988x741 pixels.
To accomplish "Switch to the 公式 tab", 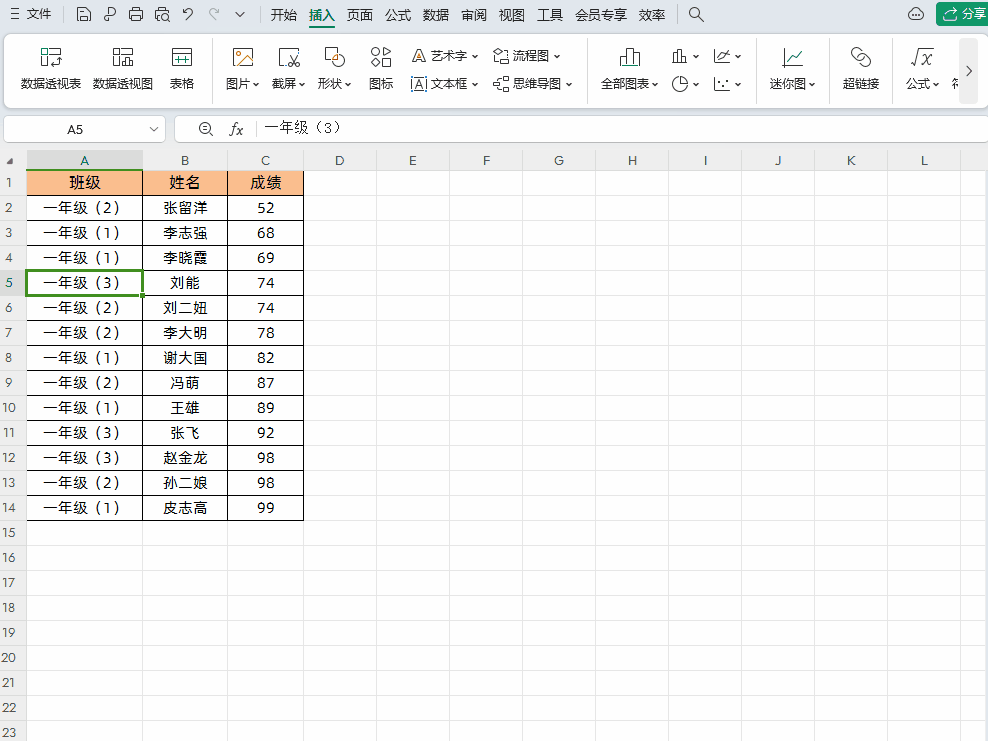I will point(398,14).
